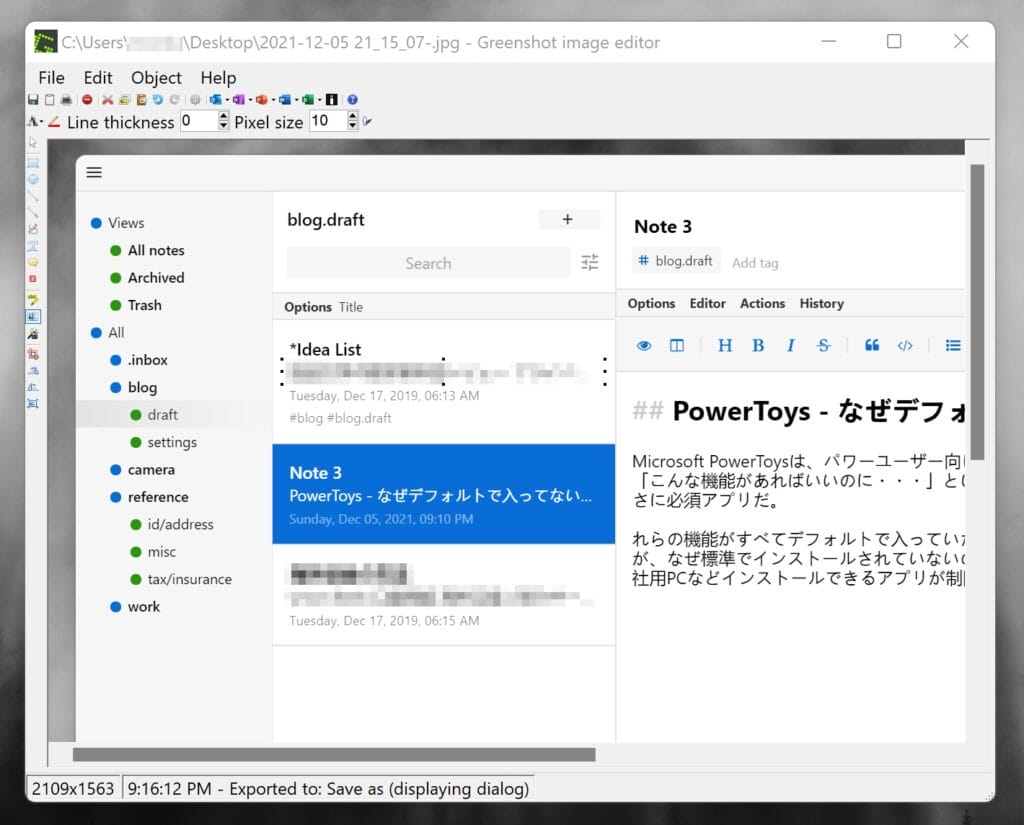Open the Help menu
The width and height of the screenshot is (1024, 825).
(x=218, y=78)
